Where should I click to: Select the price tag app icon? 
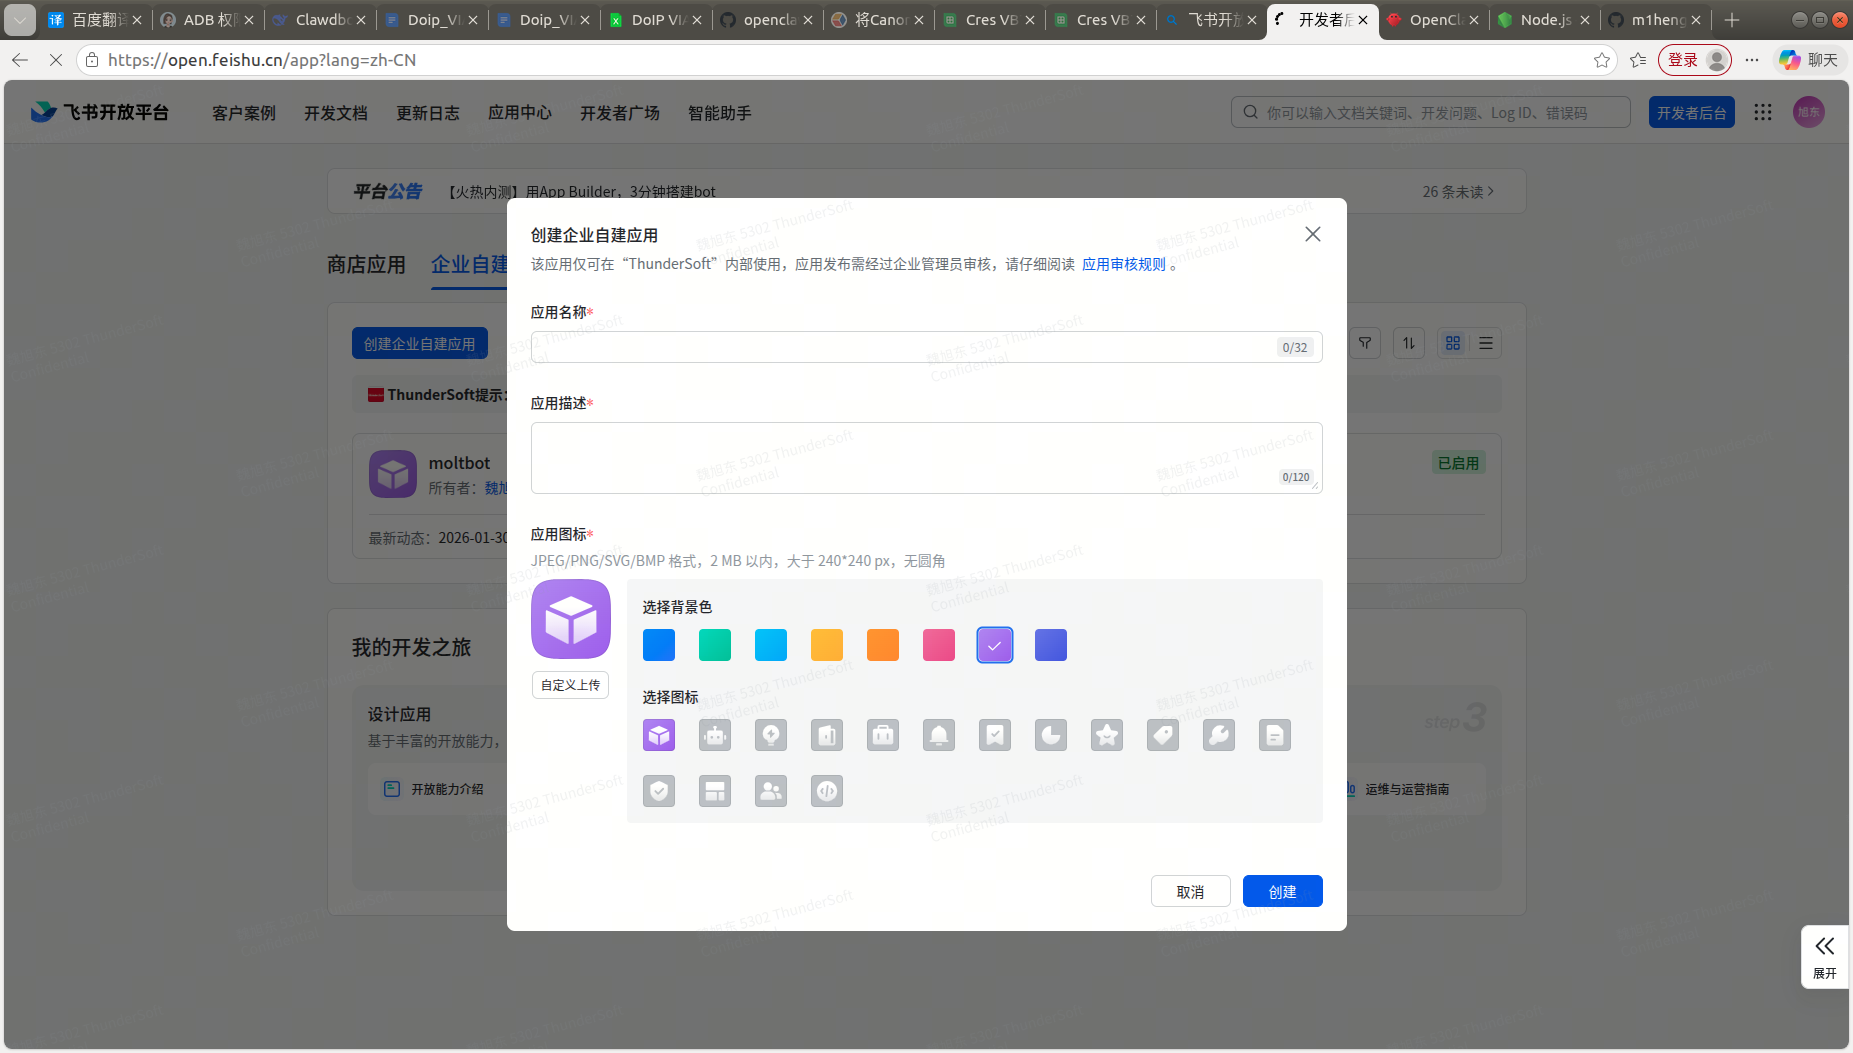tap(1162, 736)
